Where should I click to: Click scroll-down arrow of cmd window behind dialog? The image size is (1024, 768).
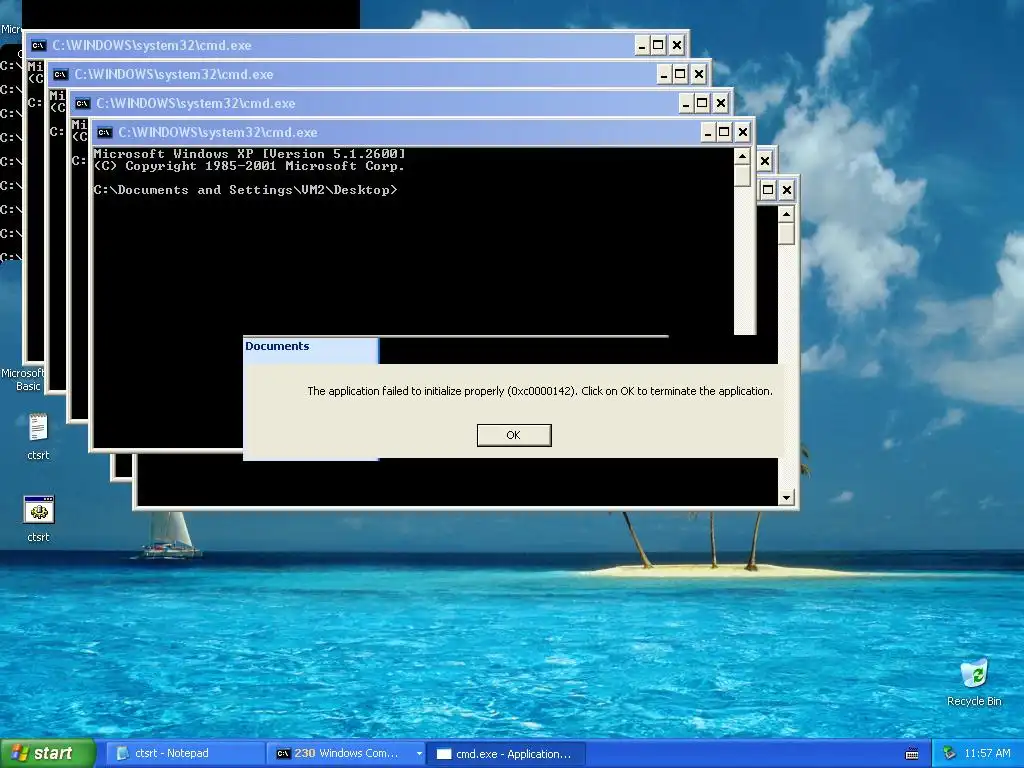coord(786,498)
